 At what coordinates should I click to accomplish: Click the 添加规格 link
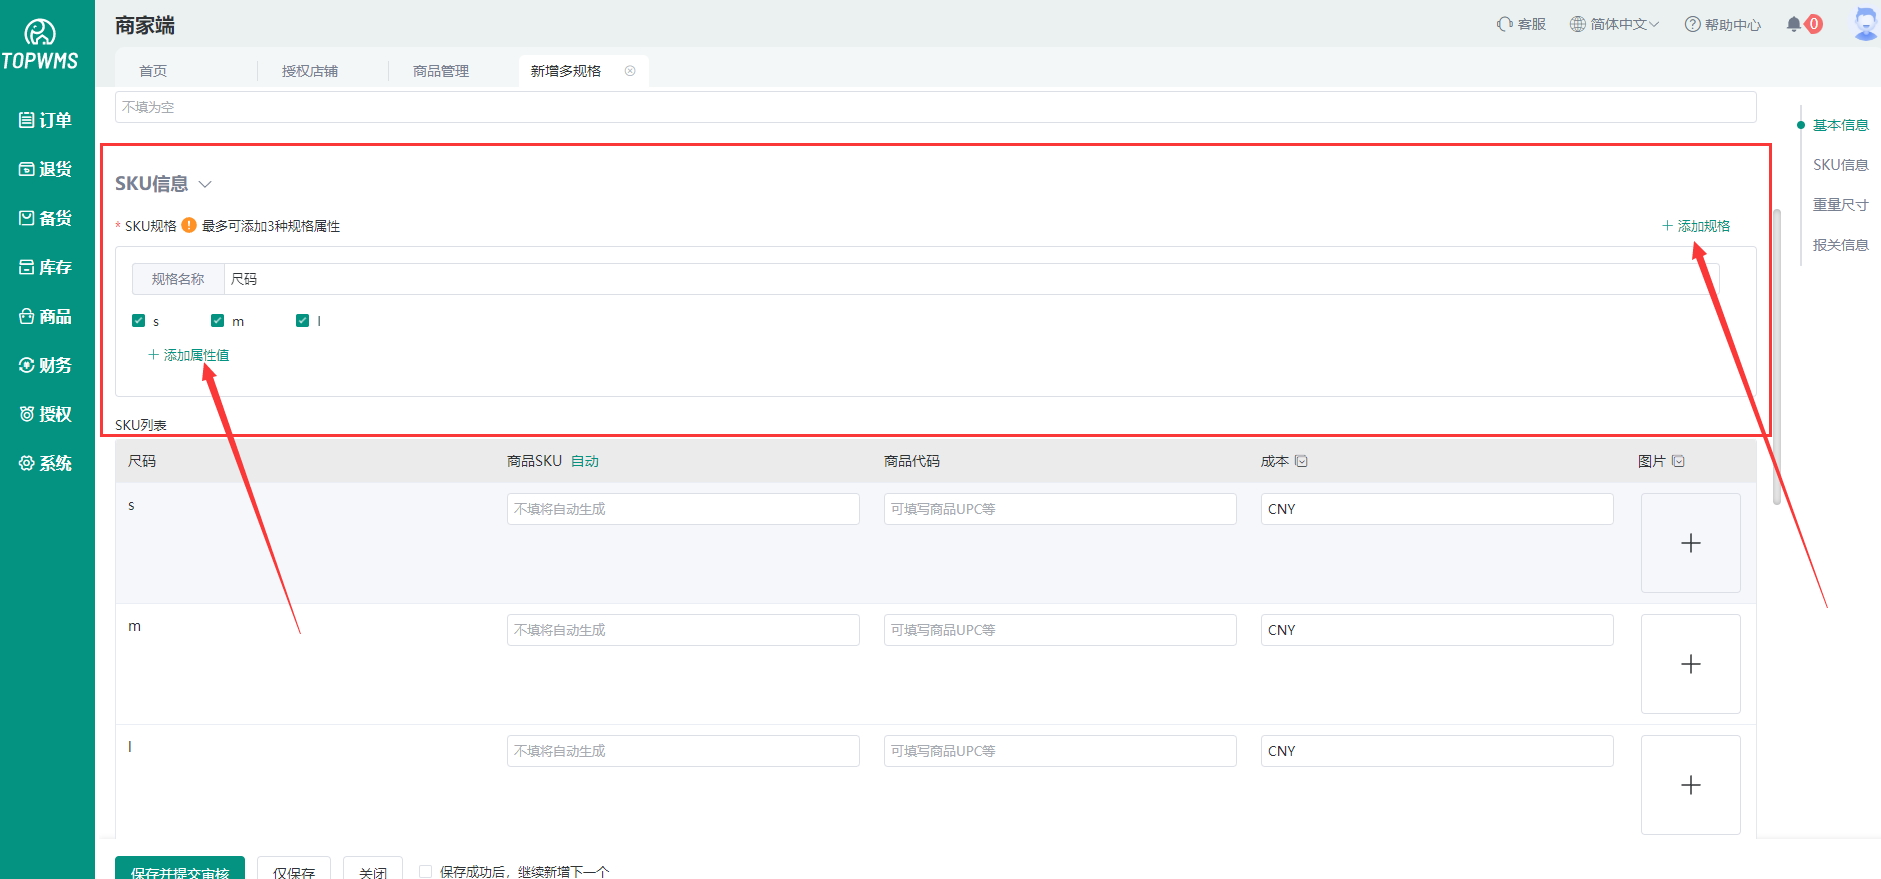point(1696,226)
